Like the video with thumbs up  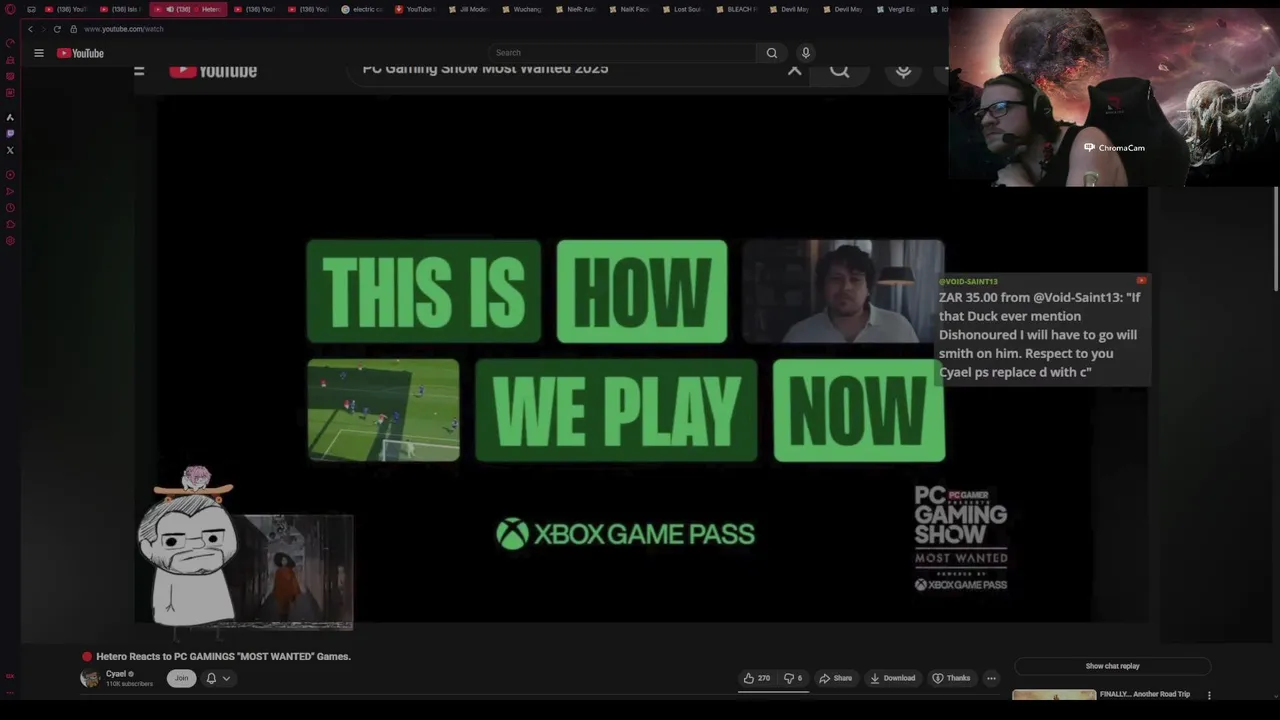[757, 678]
